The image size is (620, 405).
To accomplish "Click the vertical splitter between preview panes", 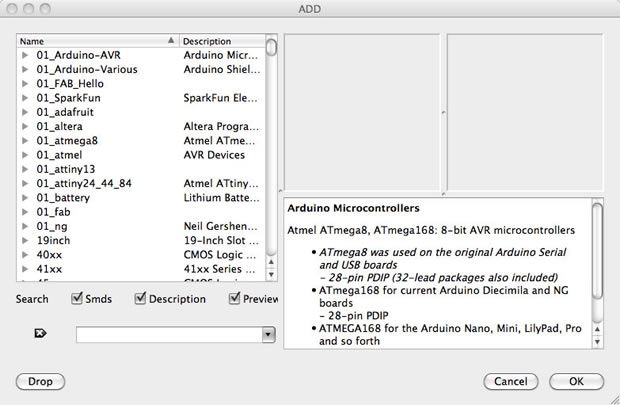I will (x=441, y=113).
